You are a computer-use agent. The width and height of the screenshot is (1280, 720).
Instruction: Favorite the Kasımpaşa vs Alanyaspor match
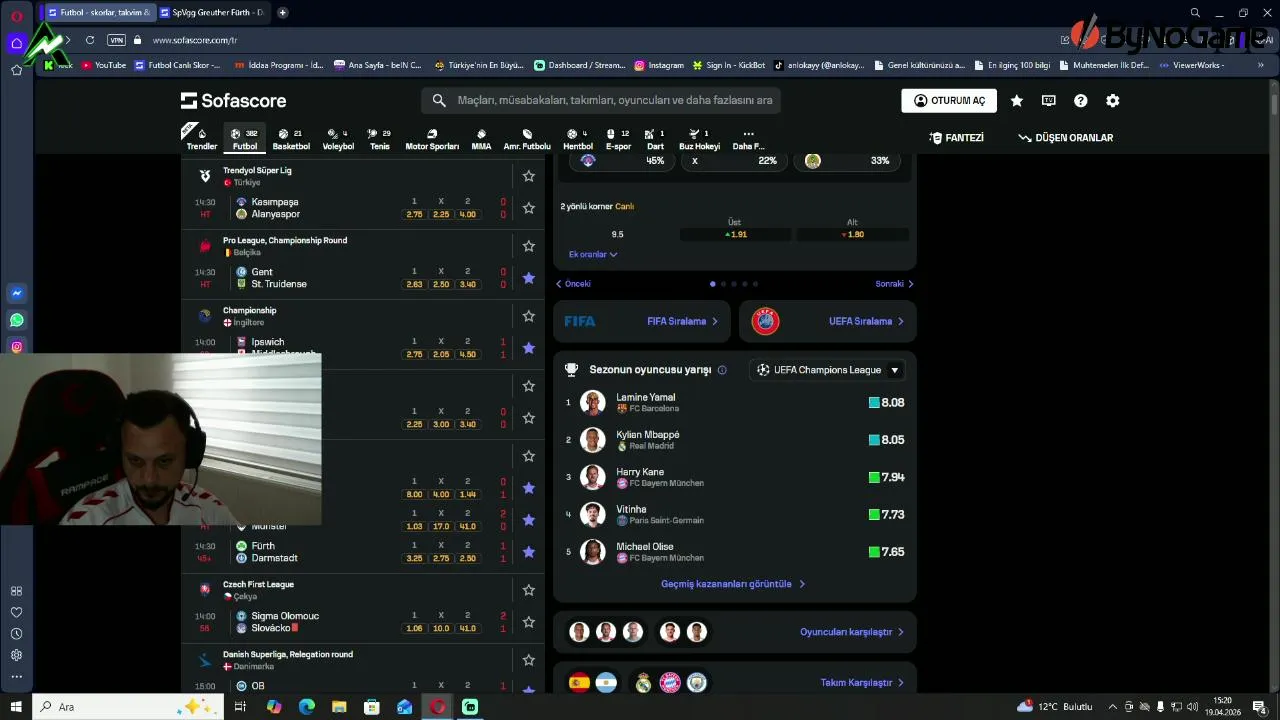tap(529, 208)
